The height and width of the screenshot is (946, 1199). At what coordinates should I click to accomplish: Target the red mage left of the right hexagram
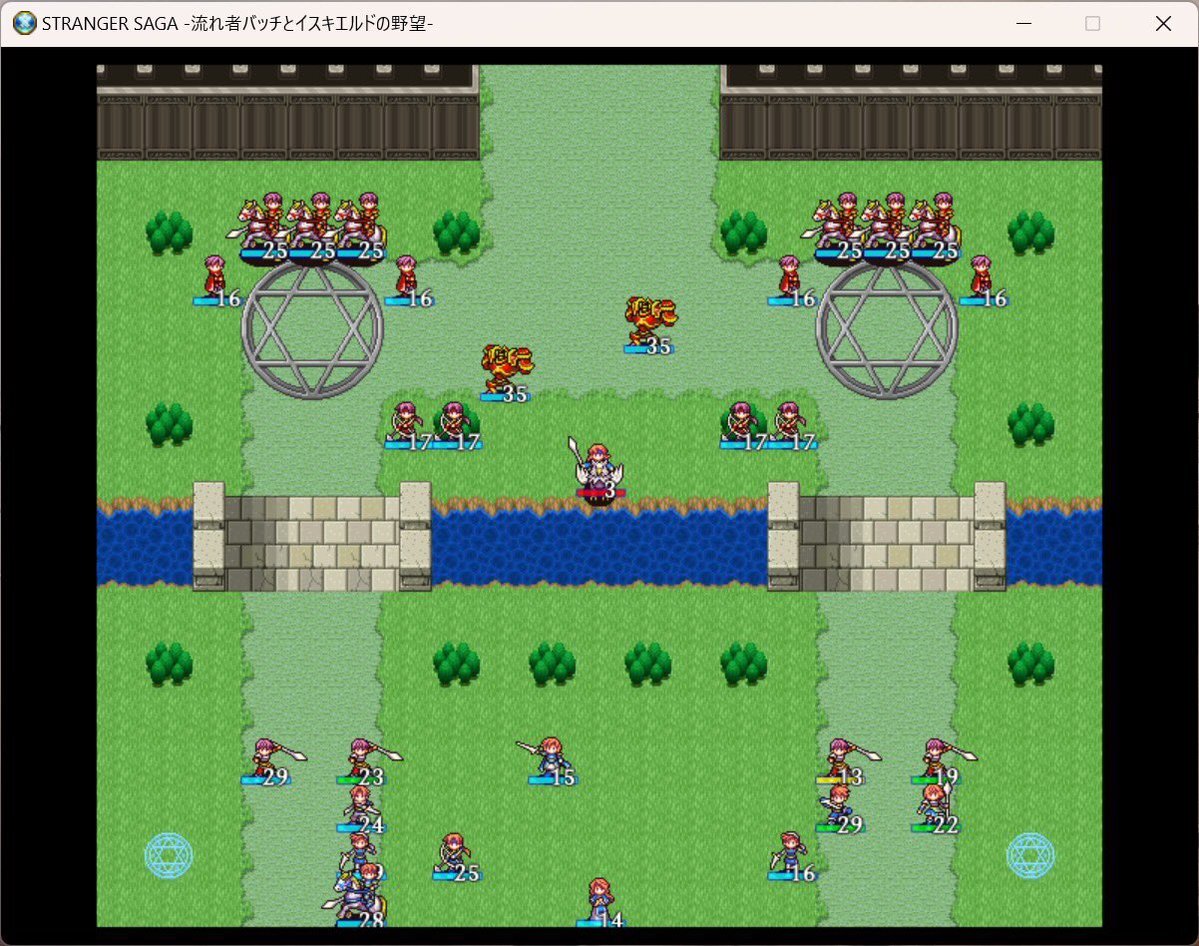[791, 280]
